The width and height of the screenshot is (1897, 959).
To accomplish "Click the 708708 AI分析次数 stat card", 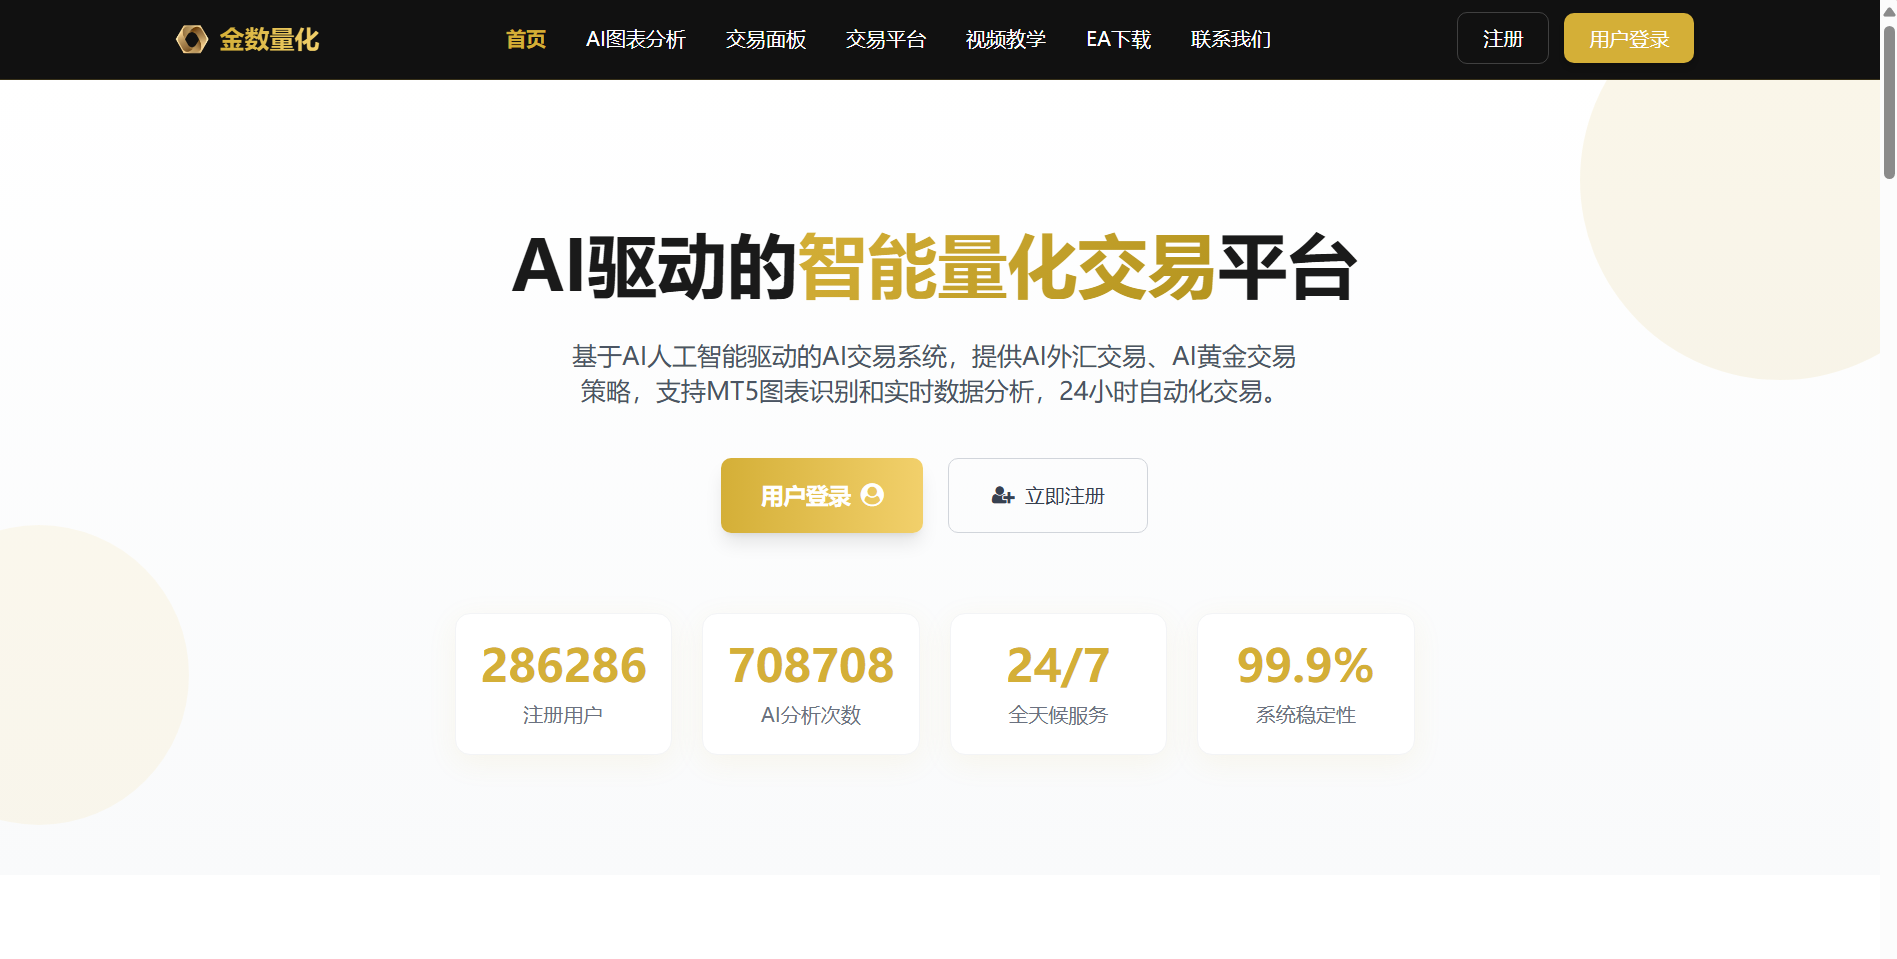I will 811,684.
